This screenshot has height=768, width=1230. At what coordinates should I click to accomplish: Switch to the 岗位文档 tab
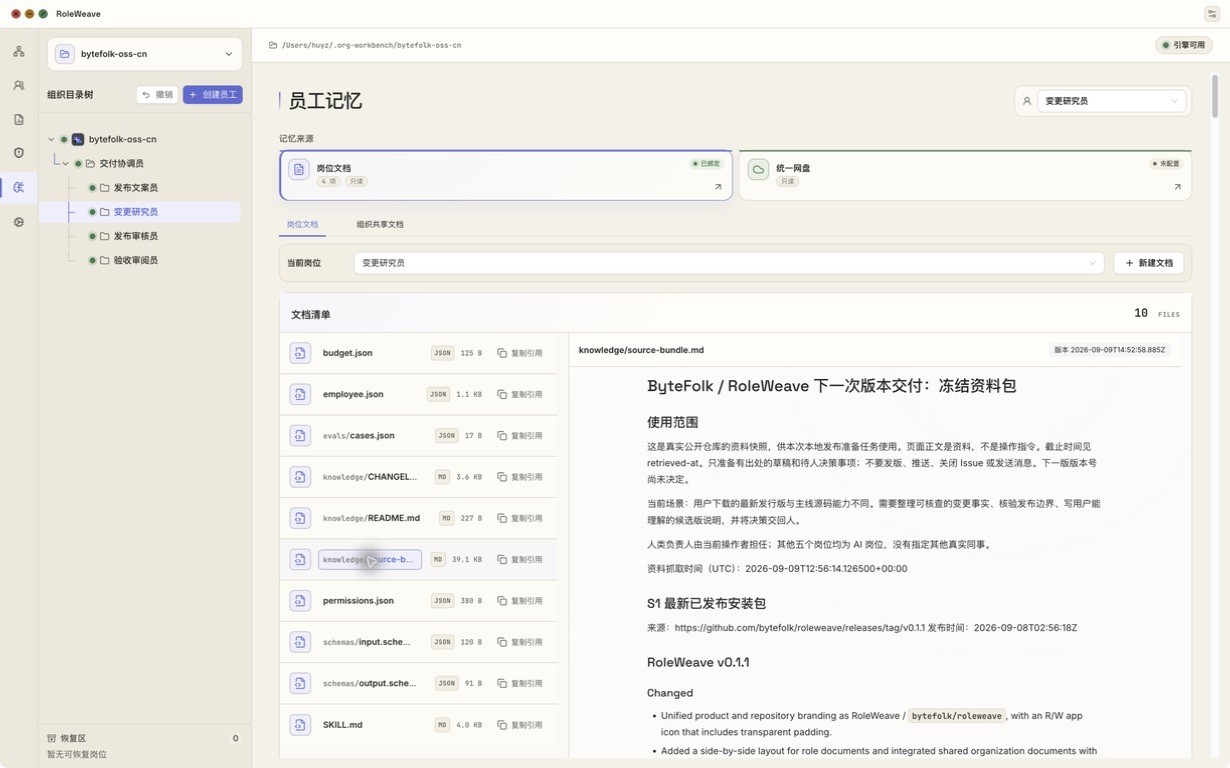point(302,224)
